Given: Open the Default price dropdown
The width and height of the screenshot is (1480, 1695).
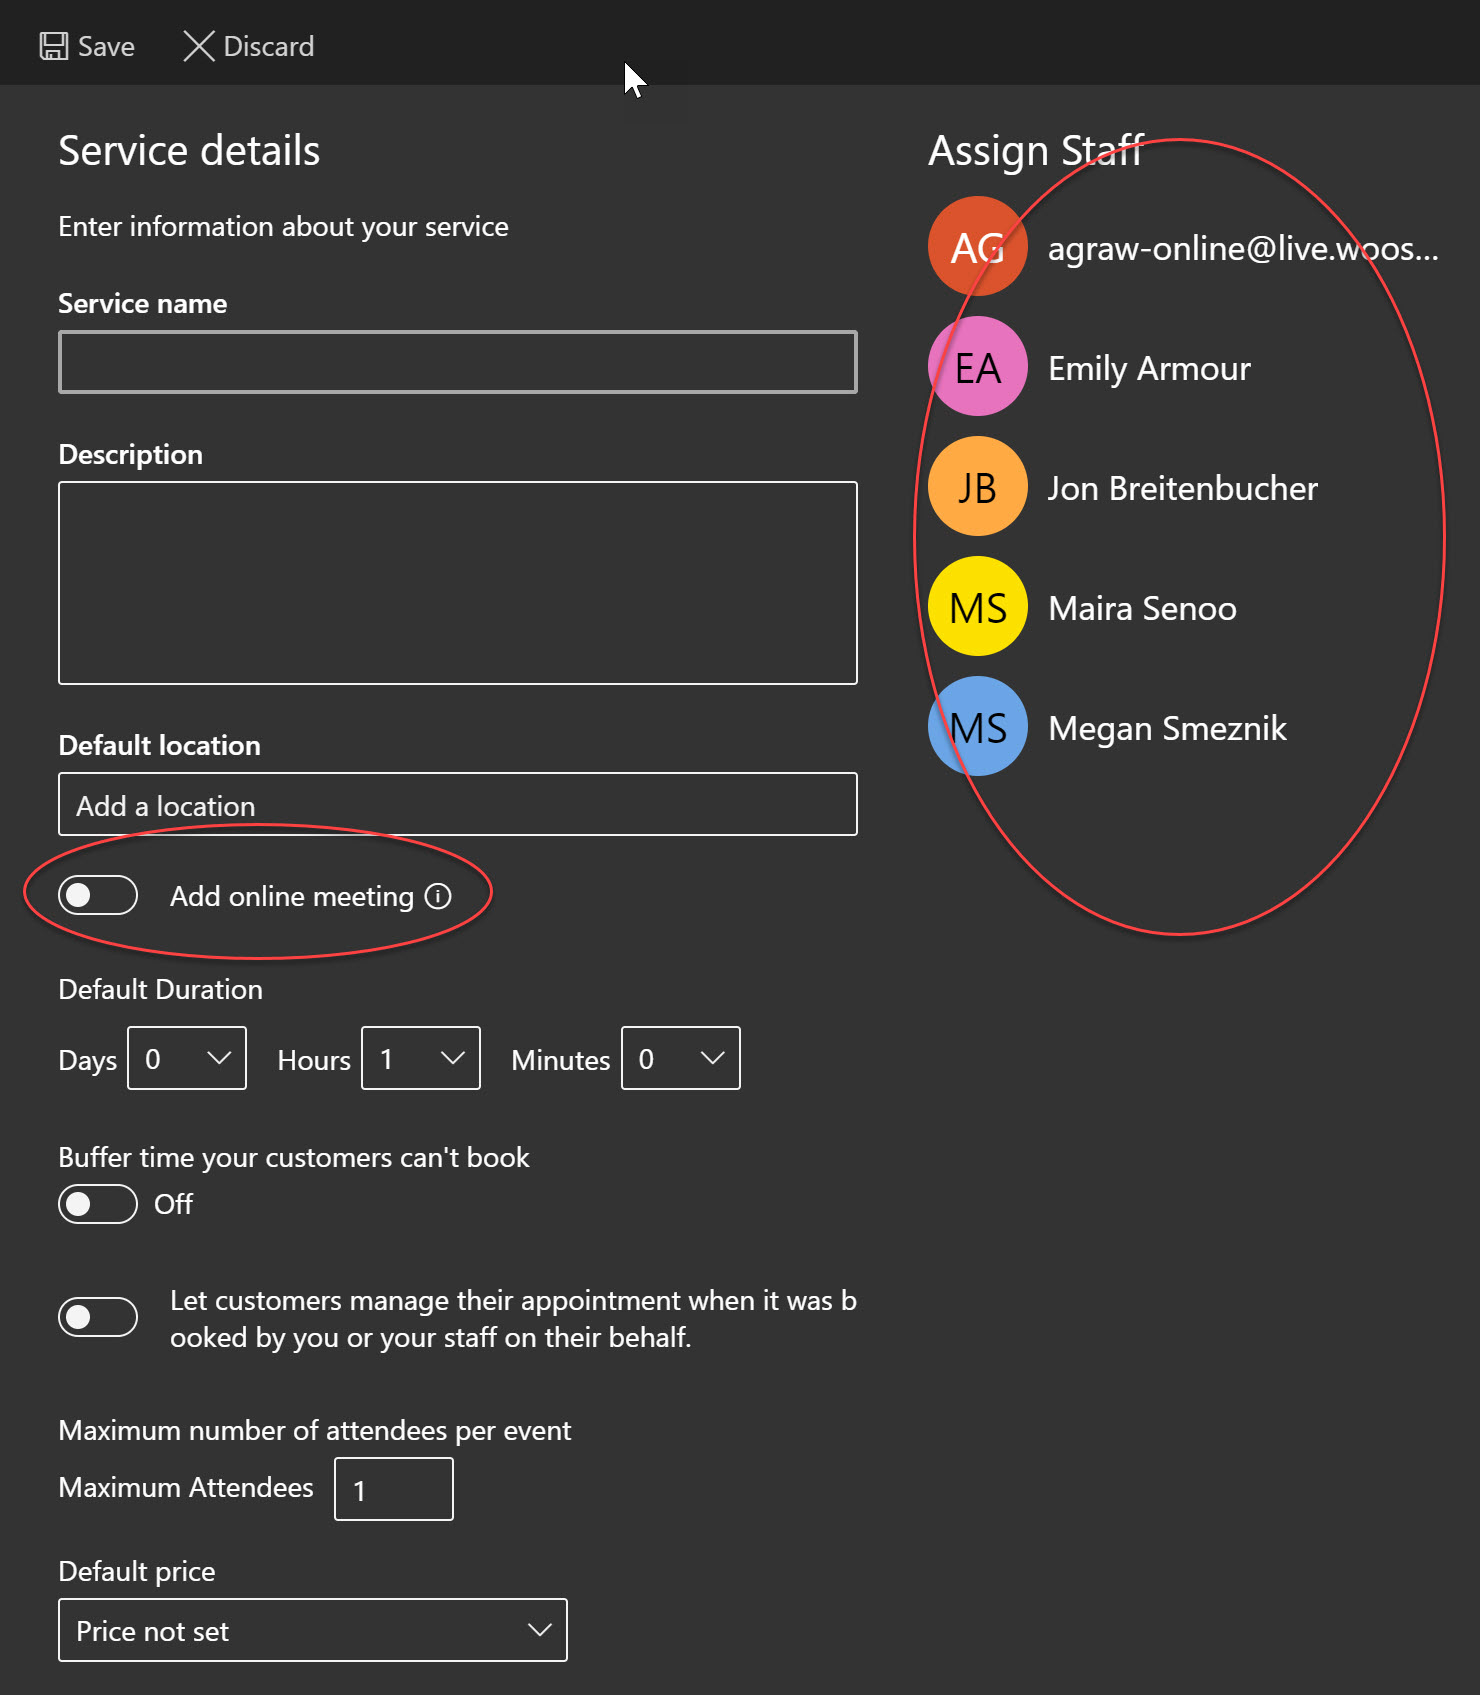Looking at the screenshot, I should 312,1630.
